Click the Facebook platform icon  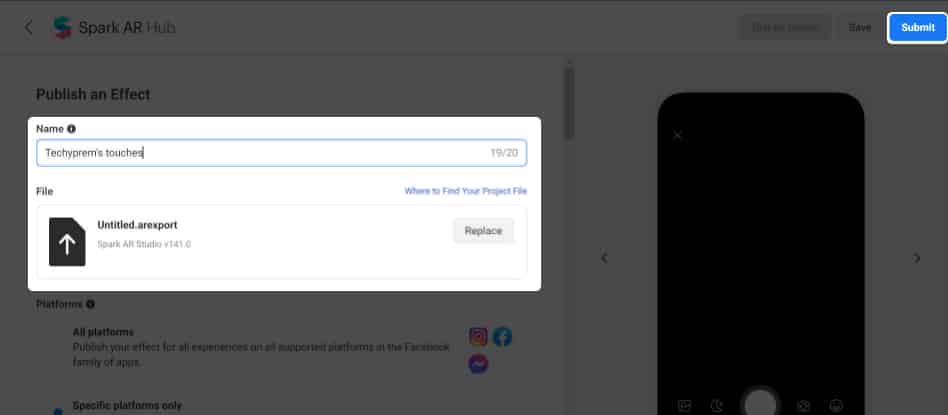pos(502,337)
